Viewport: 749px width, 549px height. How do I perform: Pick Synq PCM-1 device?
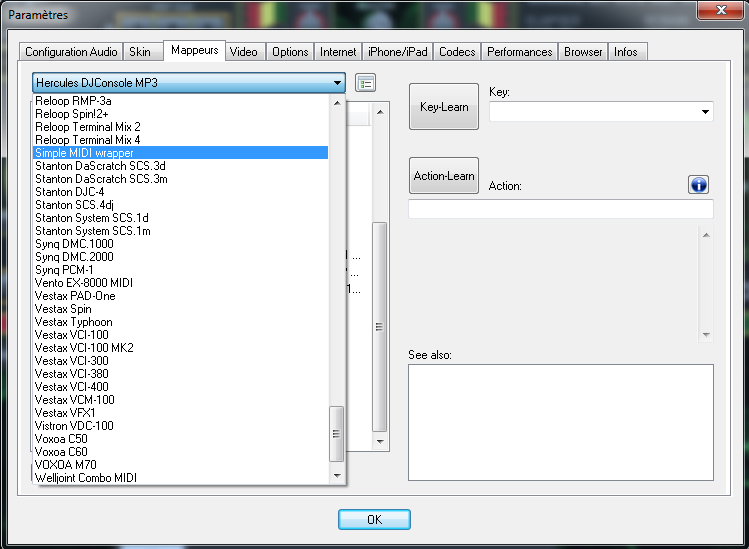[181, 269]
